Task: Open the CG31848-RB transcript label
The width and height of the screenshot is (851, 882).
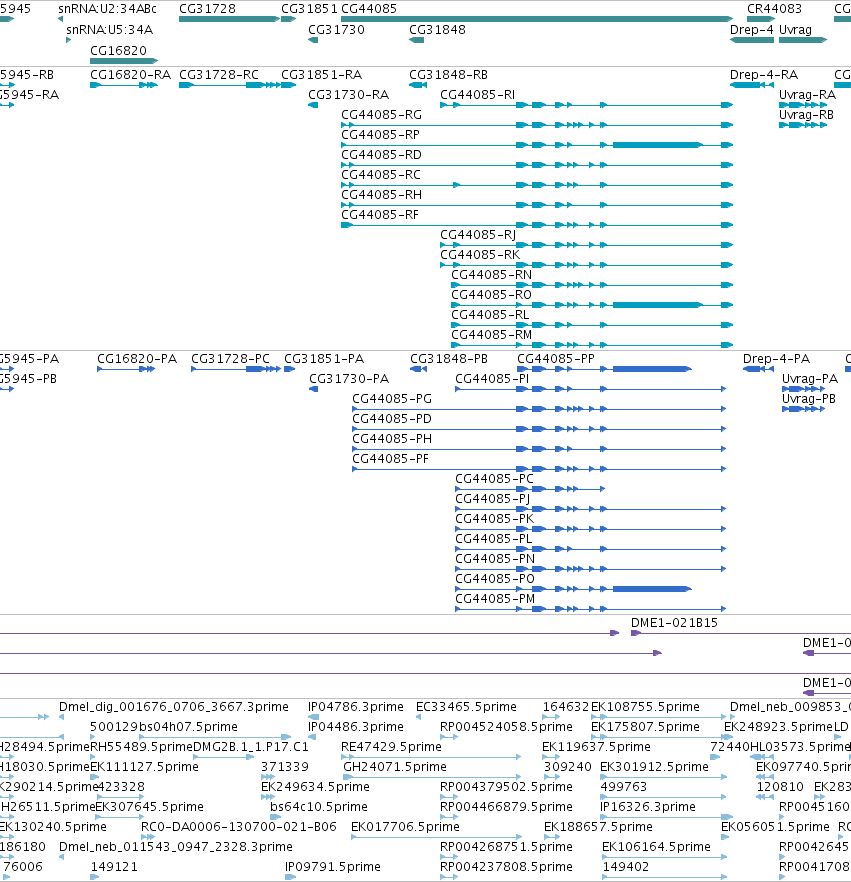Action: (448, 75)
